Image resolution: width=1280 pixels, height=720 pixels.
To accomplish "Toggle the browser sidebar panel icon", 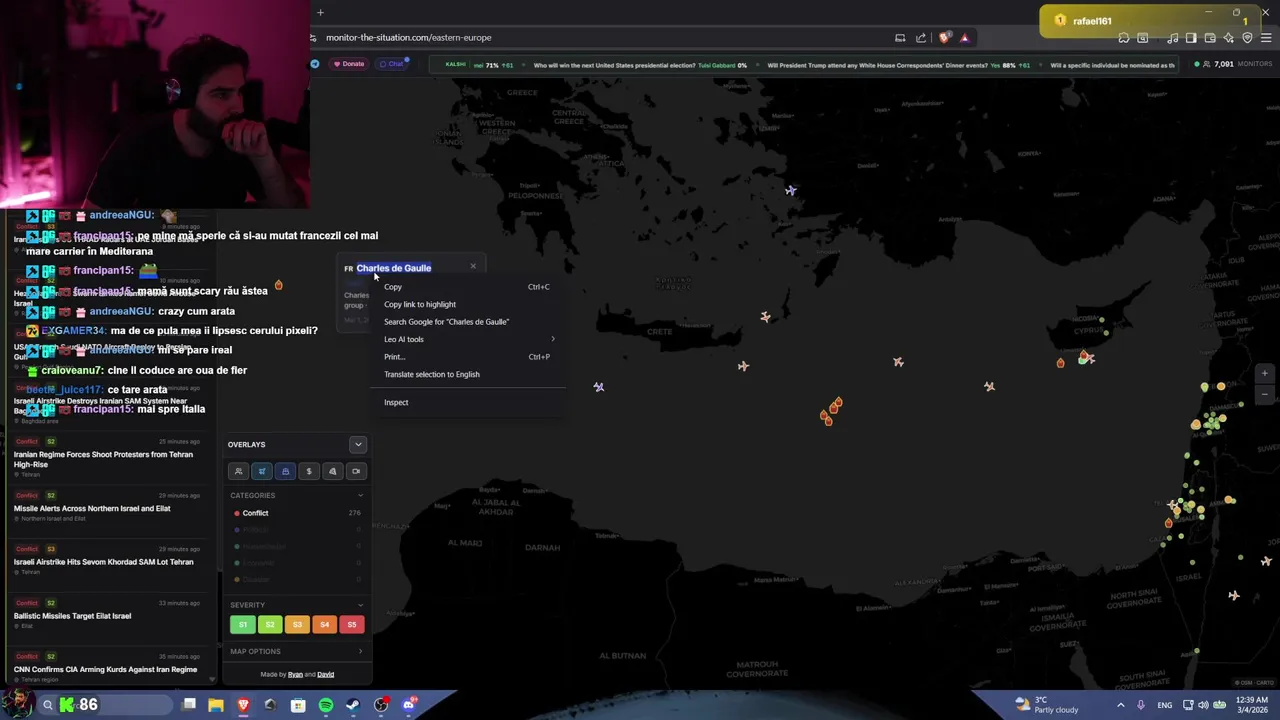I will [x=1191, y=38].
